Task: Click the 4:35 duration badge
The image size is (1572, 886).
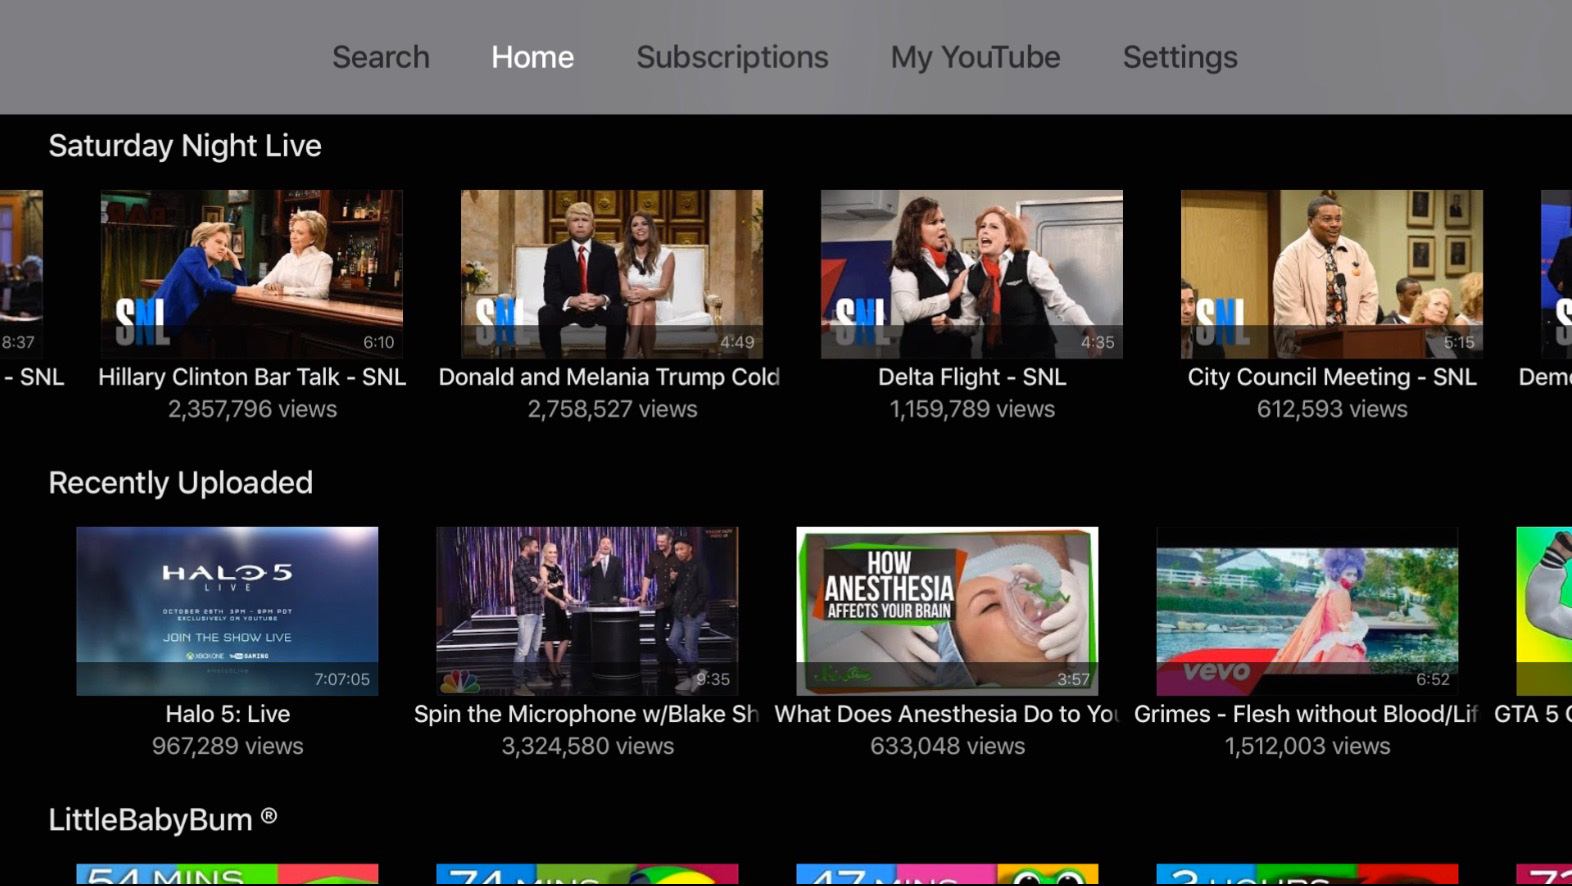Action: pyautogui.click(x=1097, y=342)
